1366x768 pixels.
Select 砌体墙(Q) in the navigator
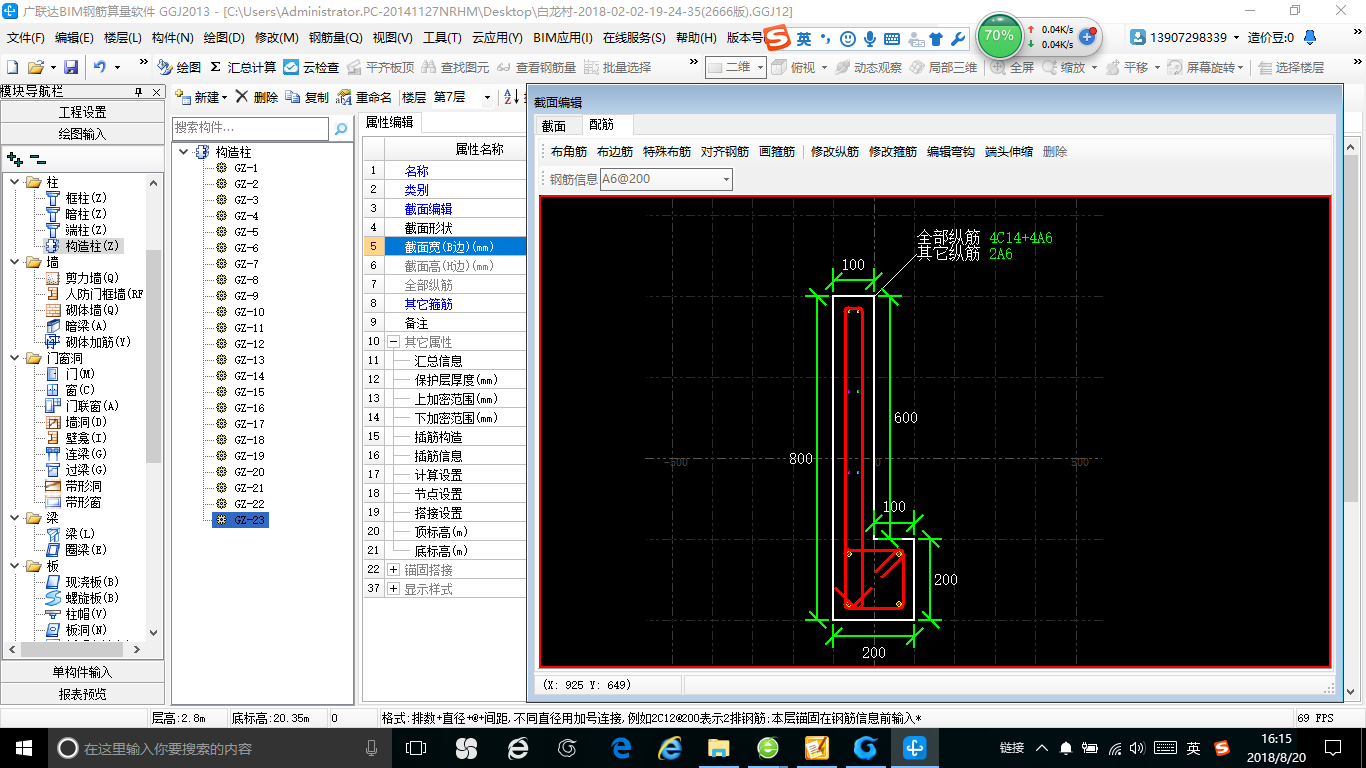click(x=92, y=310)
